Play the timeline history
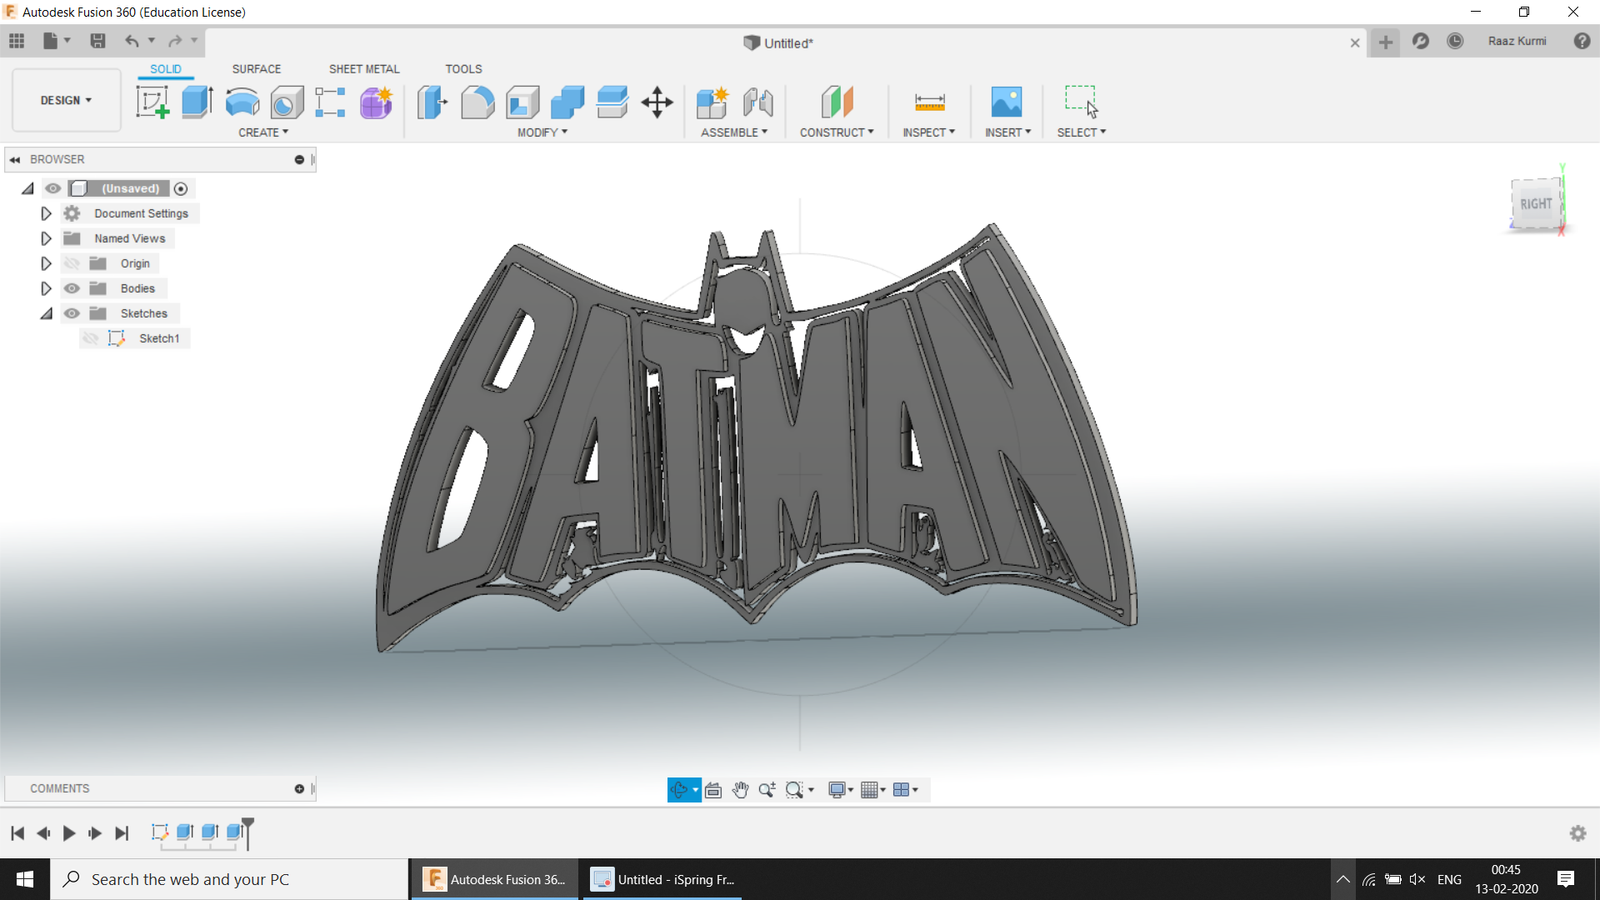Screen dimensions: 1600x900 (69, 833)
